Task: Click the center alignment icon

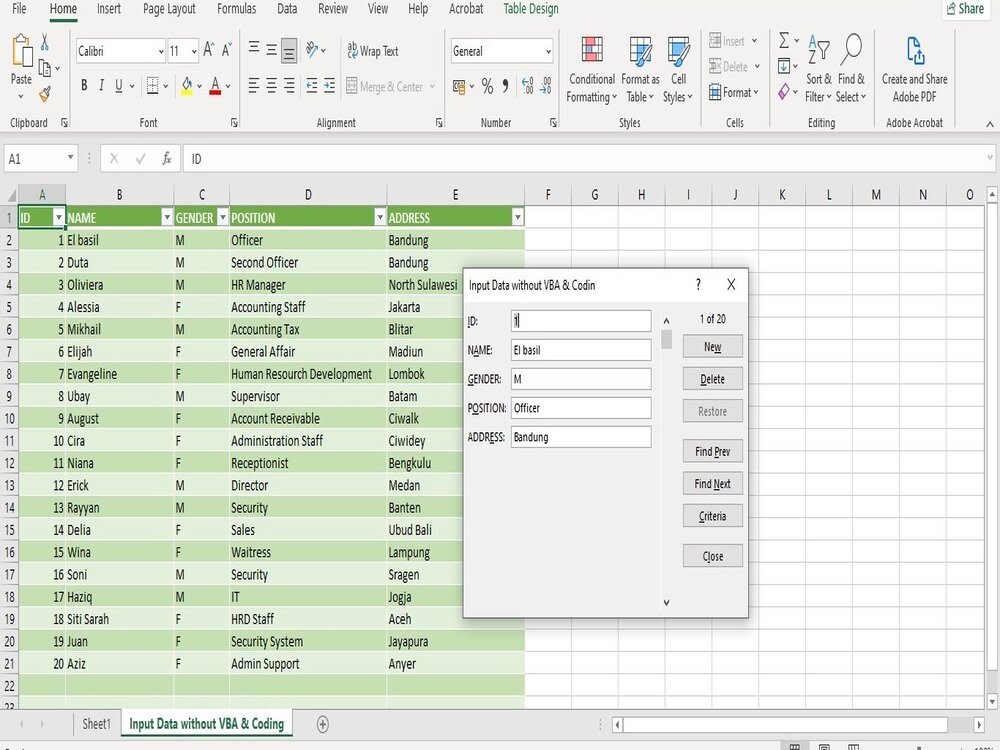Action: [271, 85]
